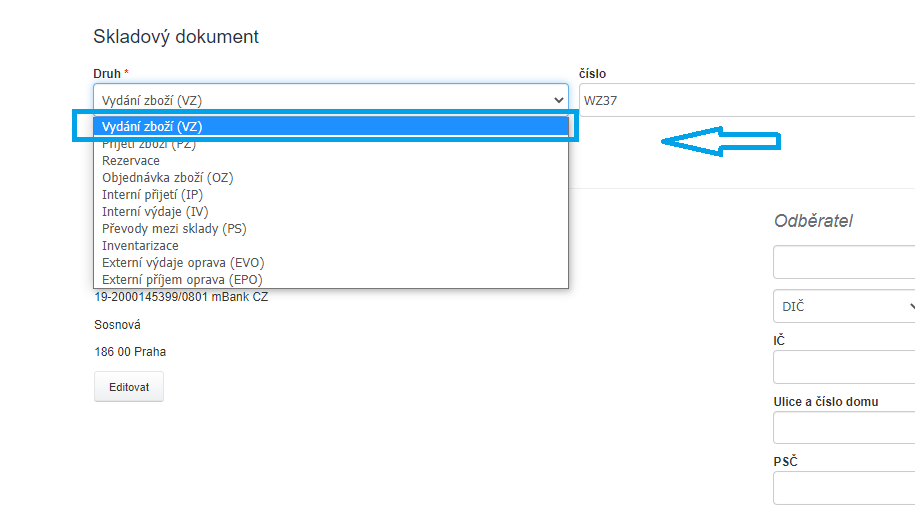Choose 'Interní přijetí (IP)' option

point(152,195)
